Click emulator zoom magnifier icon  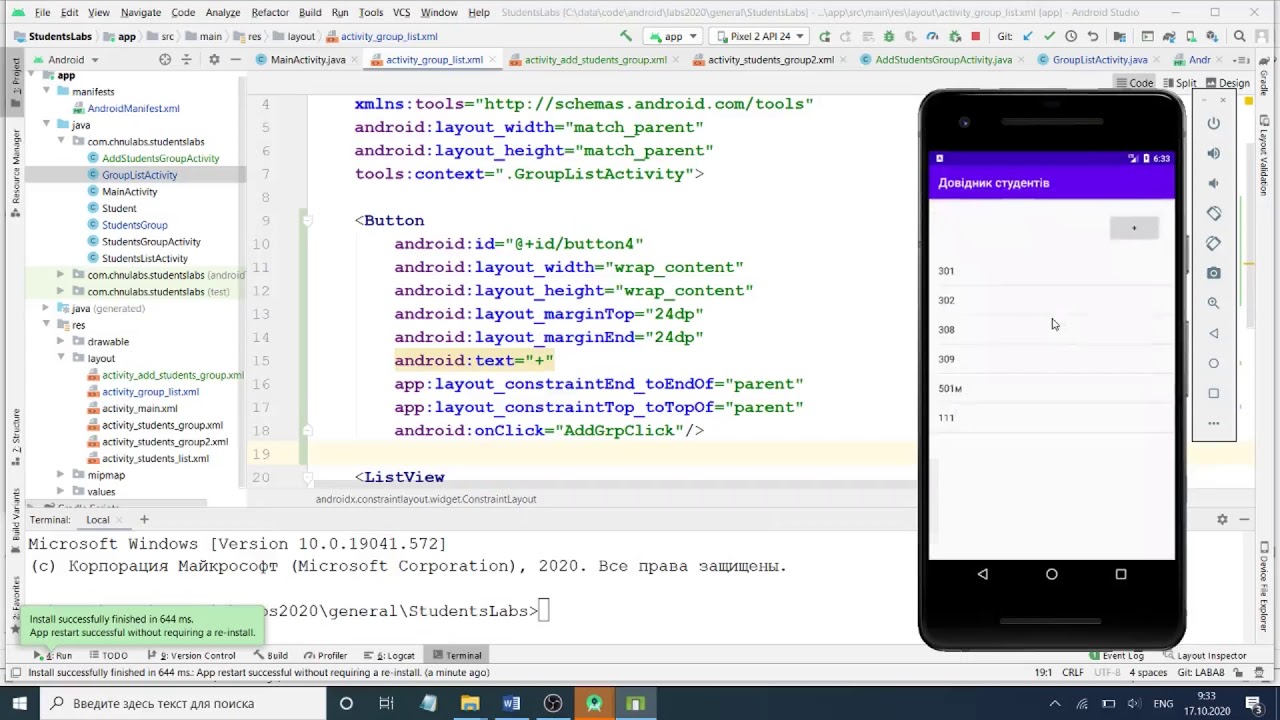[1213, 303]
